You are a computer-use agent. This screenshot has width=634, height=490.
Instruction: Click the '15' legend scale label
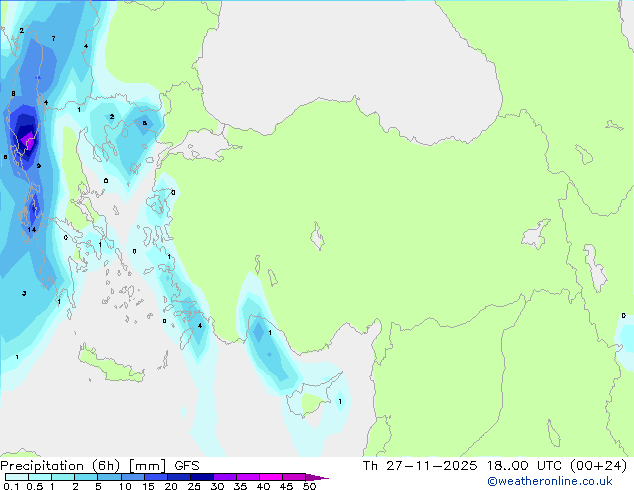148,486
